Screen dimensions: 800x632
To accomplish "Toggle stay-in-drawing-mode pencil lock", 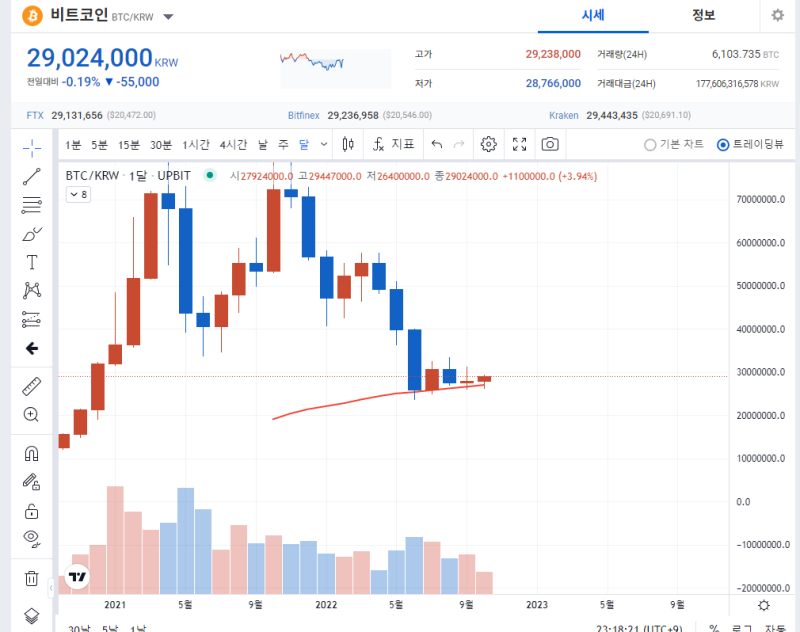I will [x=32, y=482].
